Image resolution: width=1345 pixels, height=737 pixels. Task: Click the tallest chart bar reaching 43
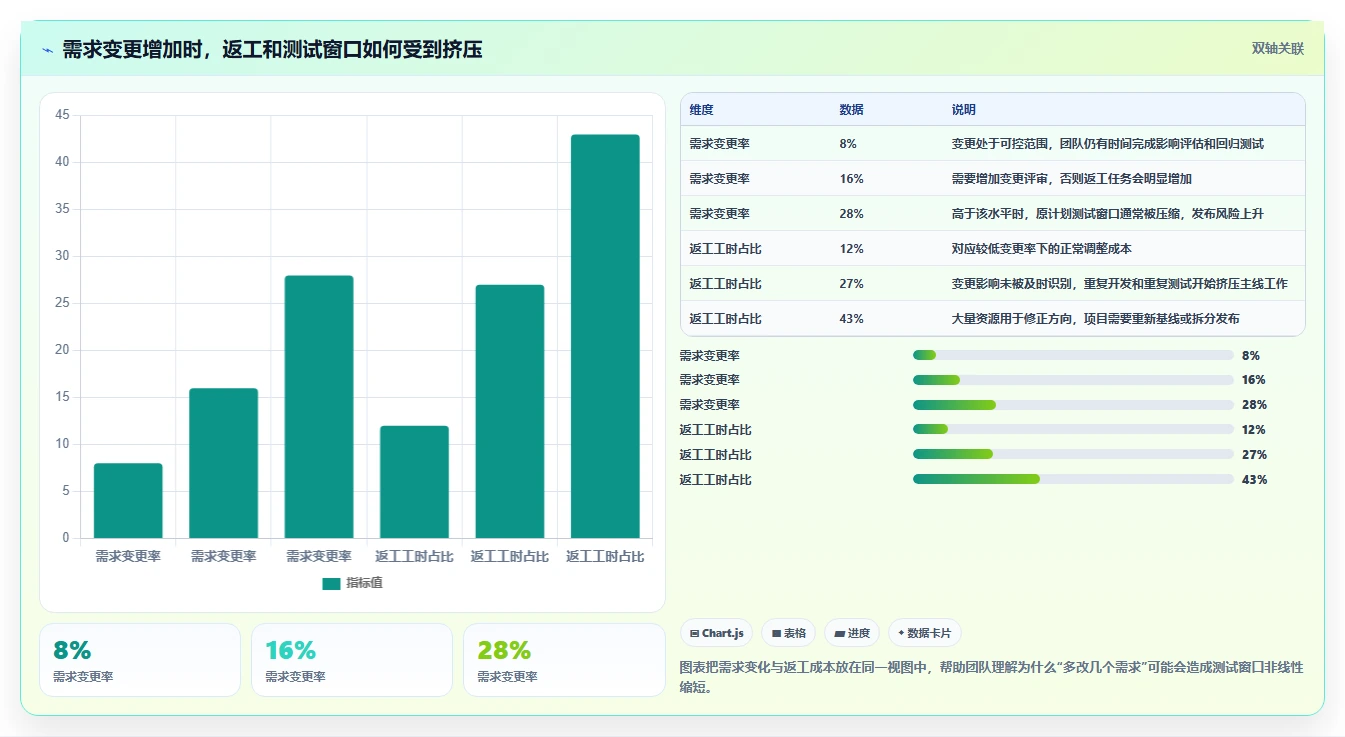click(x=605, y=336)
